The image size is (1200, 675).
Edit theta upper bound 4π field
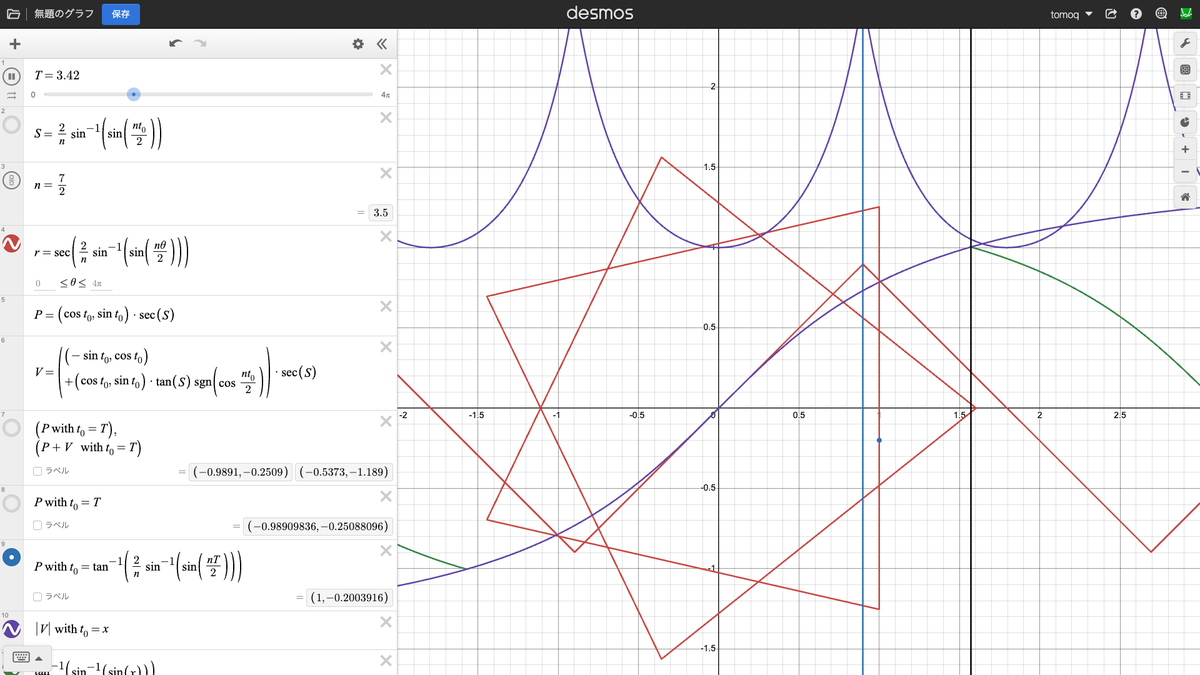100,284
